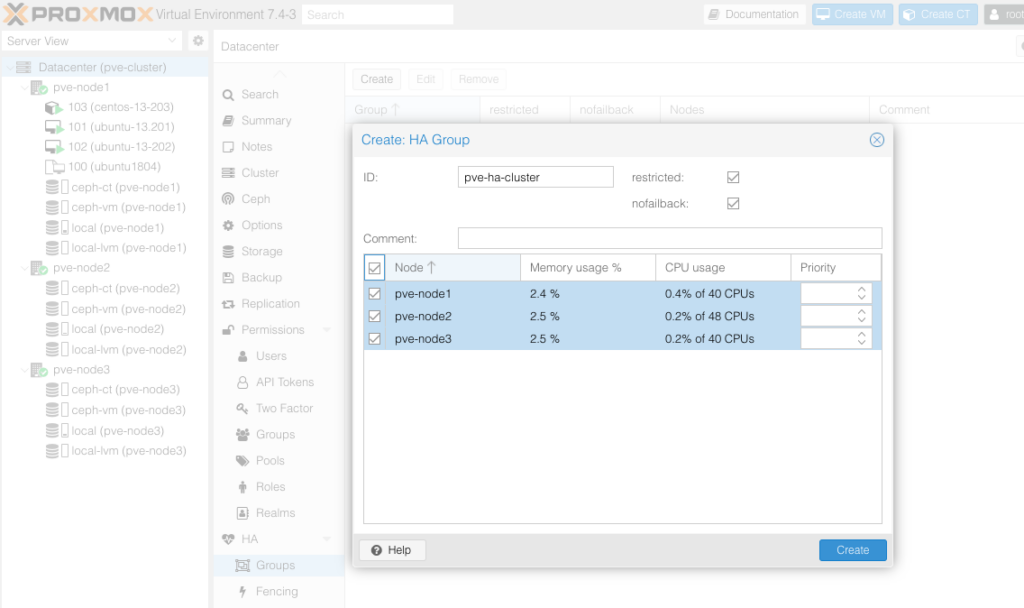Click the tree settings gear icon
Screen dimensions: 1024x608
tap(198, 40)
